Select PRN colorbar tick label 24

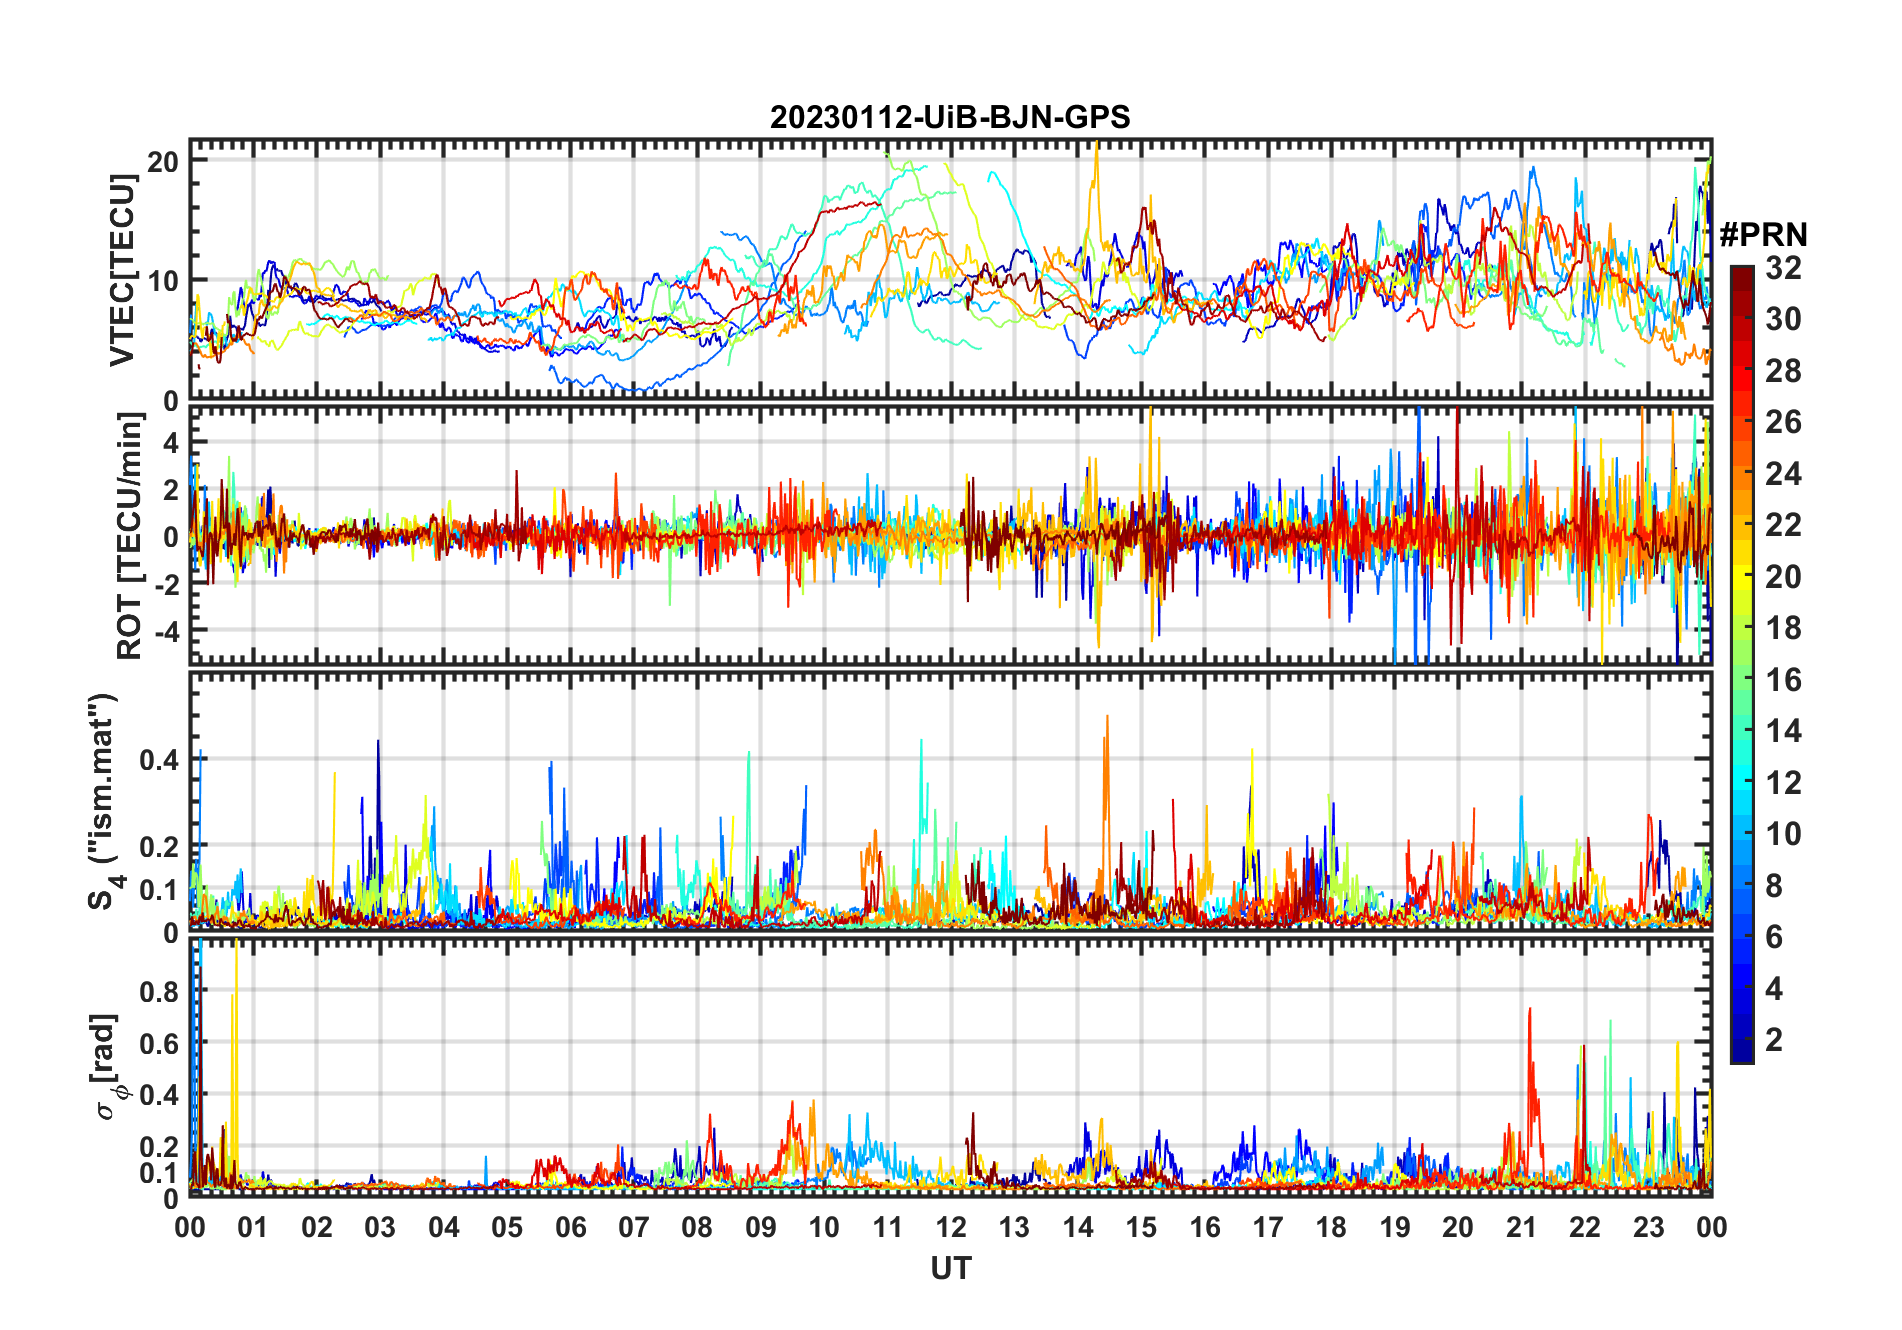point(1783,473)
